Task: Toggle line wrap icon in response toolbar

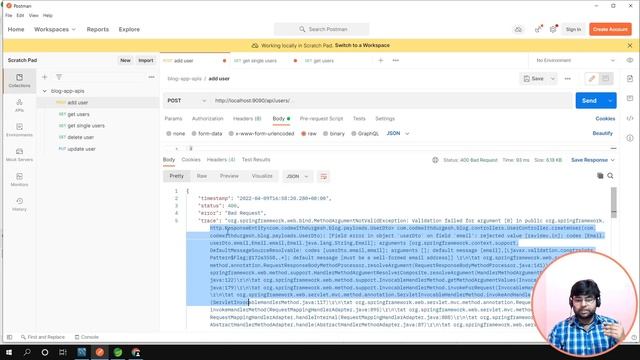Action: (x=324, y=176)
